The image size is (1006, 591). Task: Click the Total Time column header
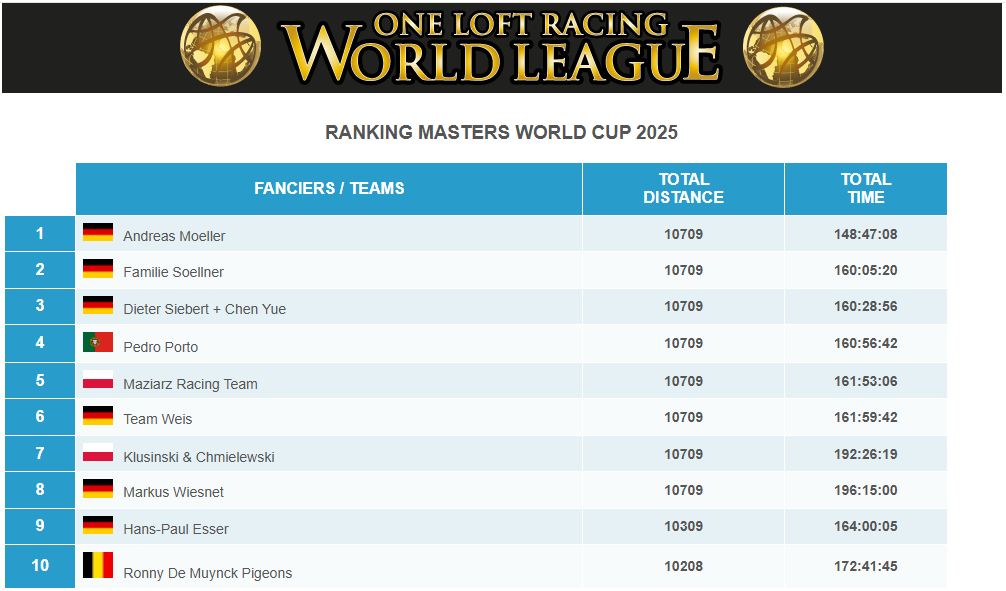[x=865, y=189]
